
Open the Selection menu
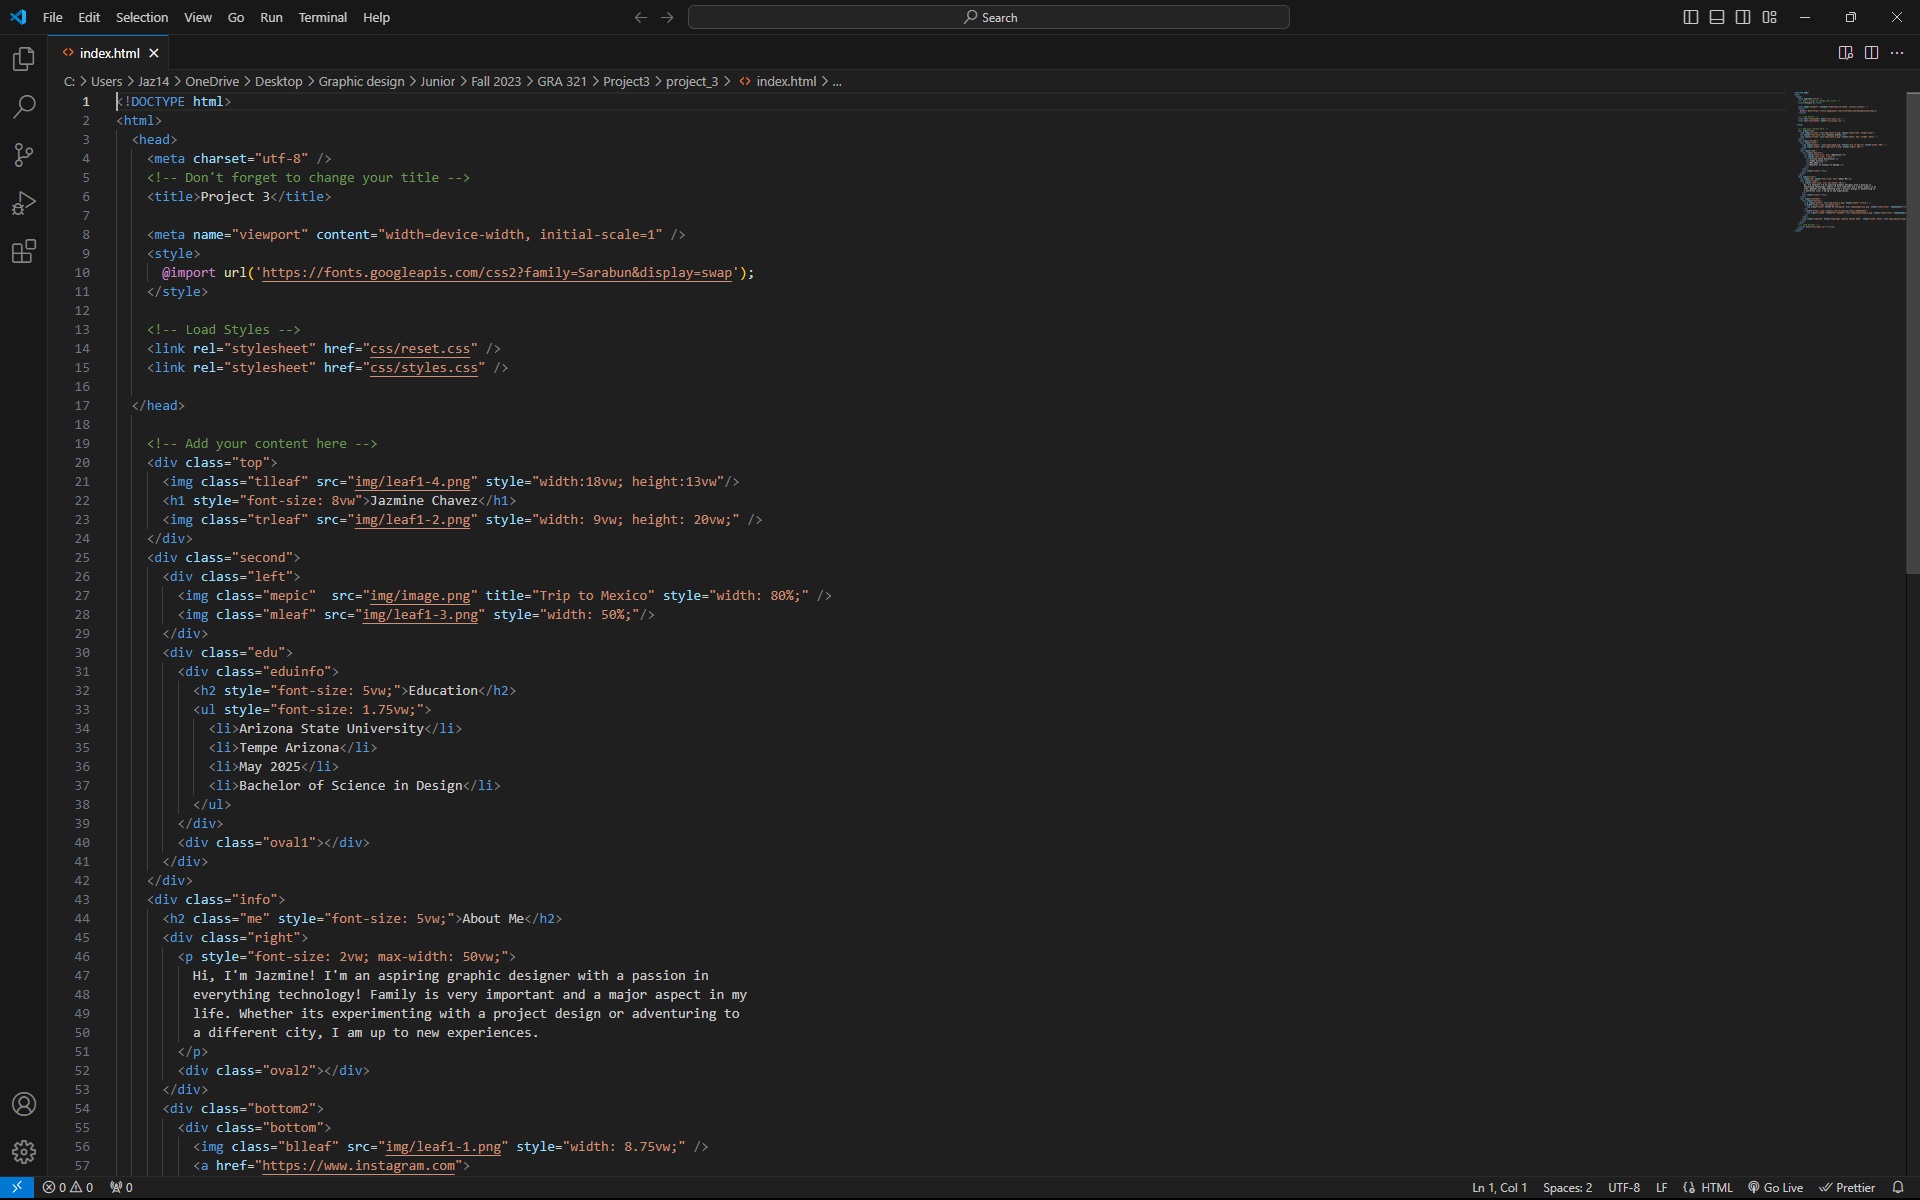point(141,17)
